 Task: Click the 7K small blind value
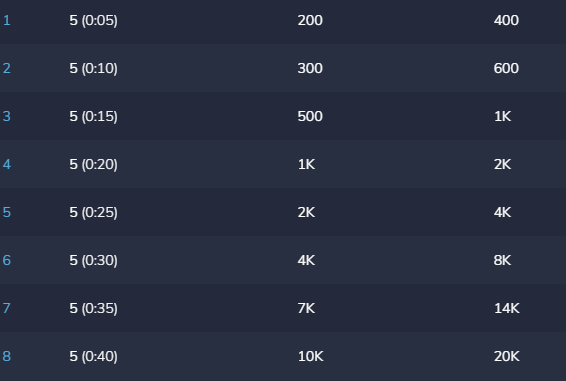pyautogui.click(x=306, y=308)
